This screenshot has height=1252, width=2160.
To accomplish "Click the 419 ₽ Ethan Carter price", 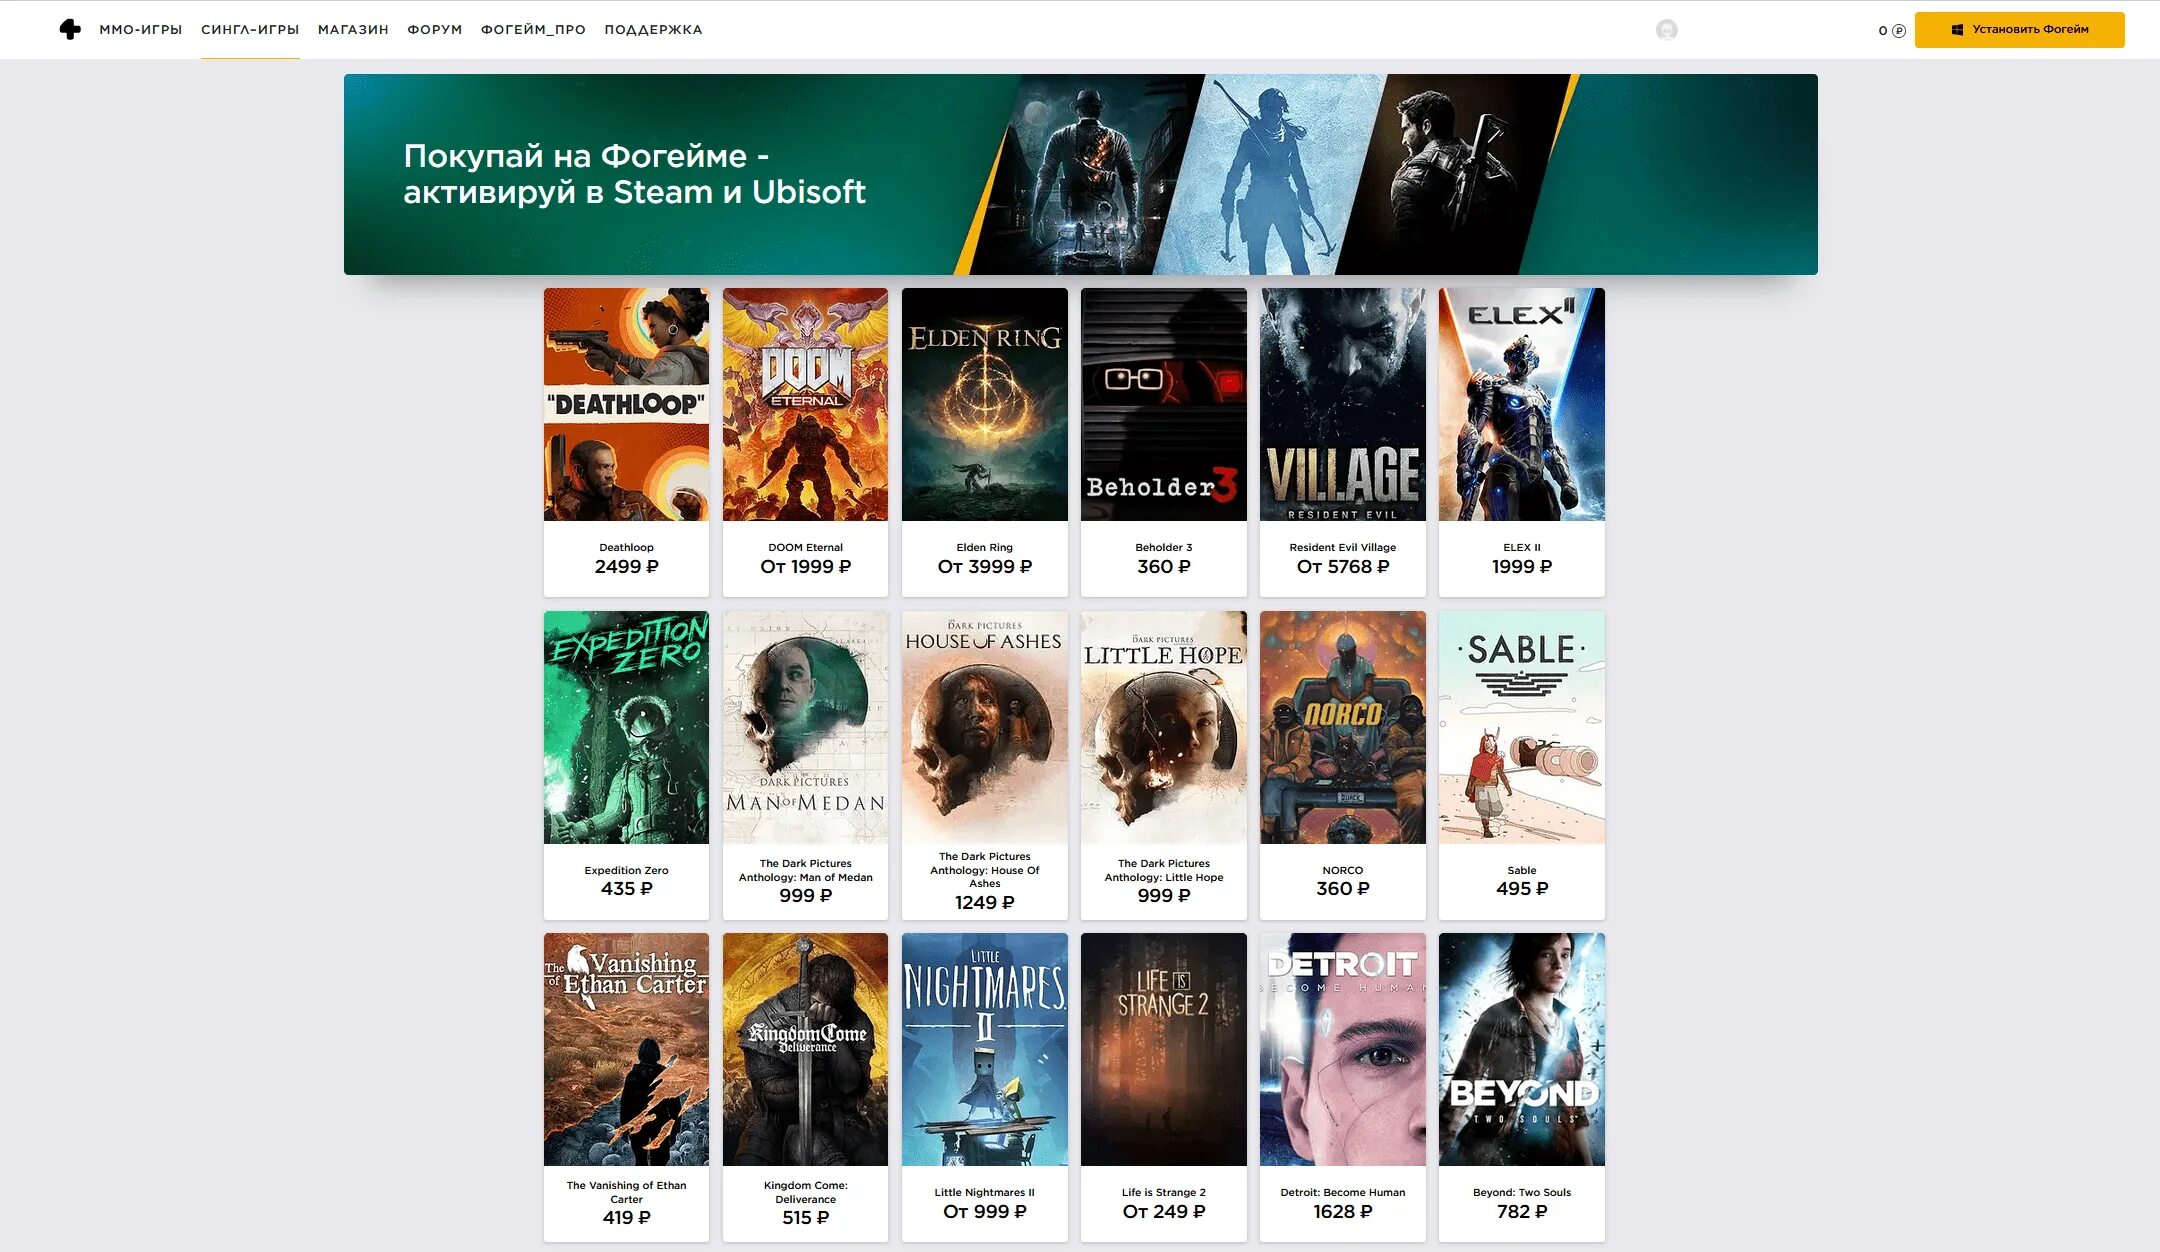I will tap(626, 1218).
